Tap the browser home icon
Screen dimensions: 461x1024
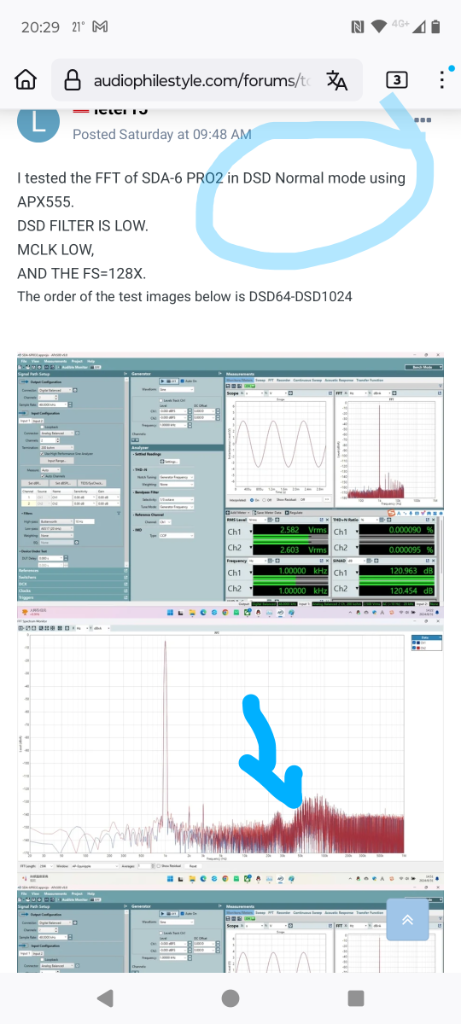pos(25,80)
